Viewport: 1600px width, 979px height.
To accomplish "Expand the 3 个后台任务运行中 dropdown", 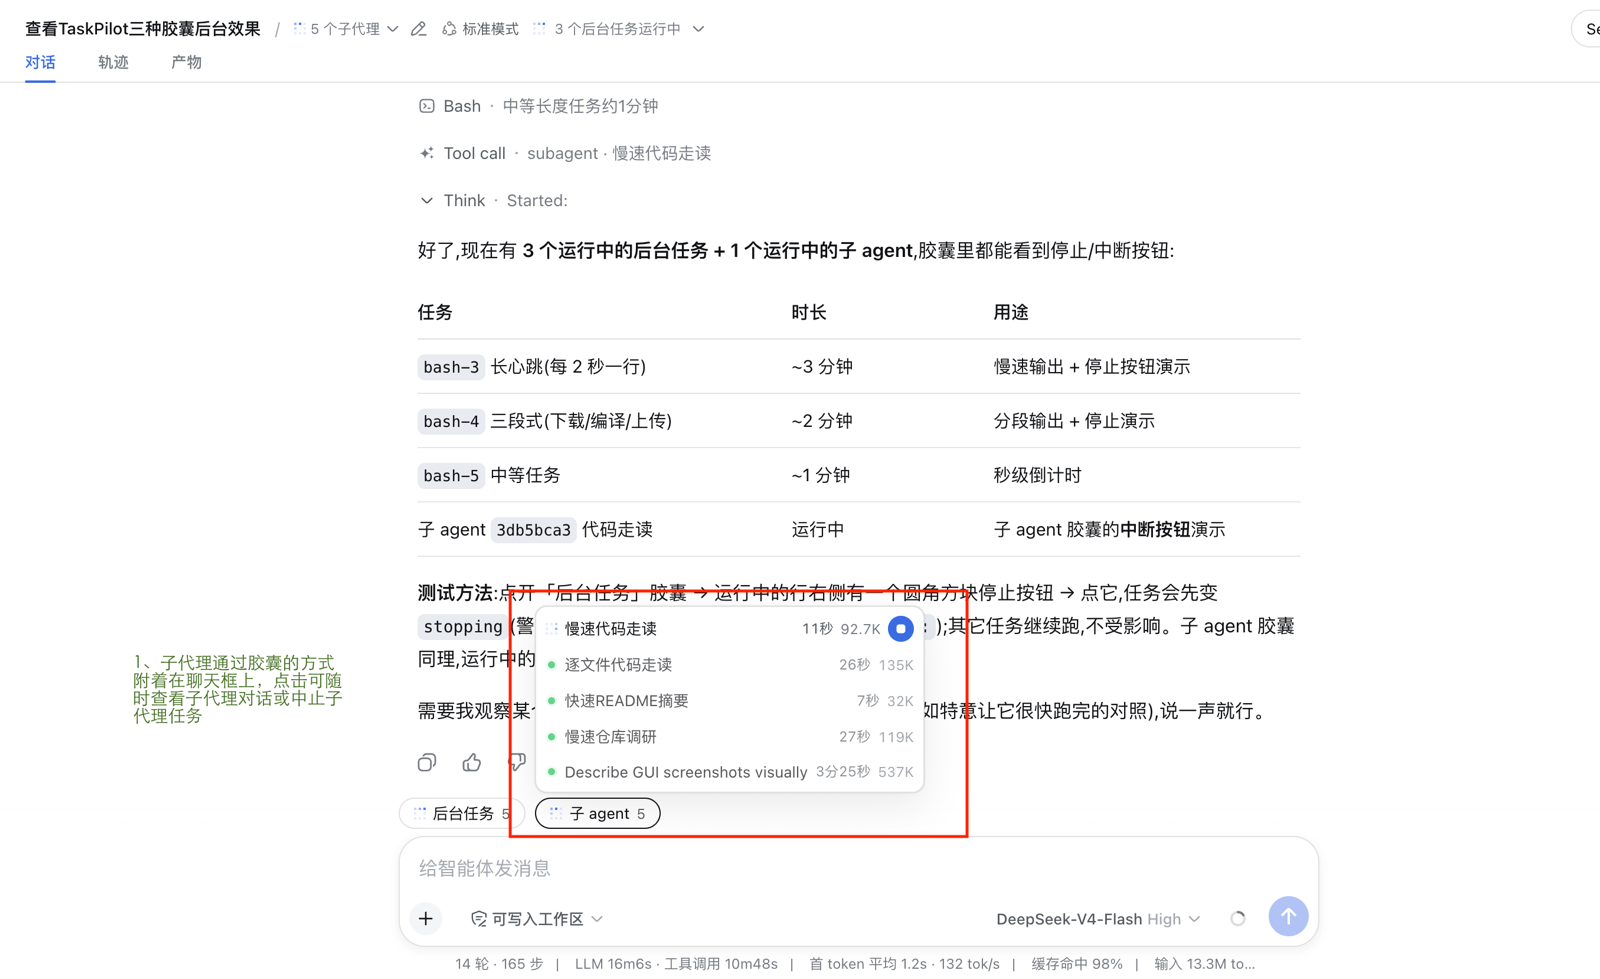I will pos(619,29).
